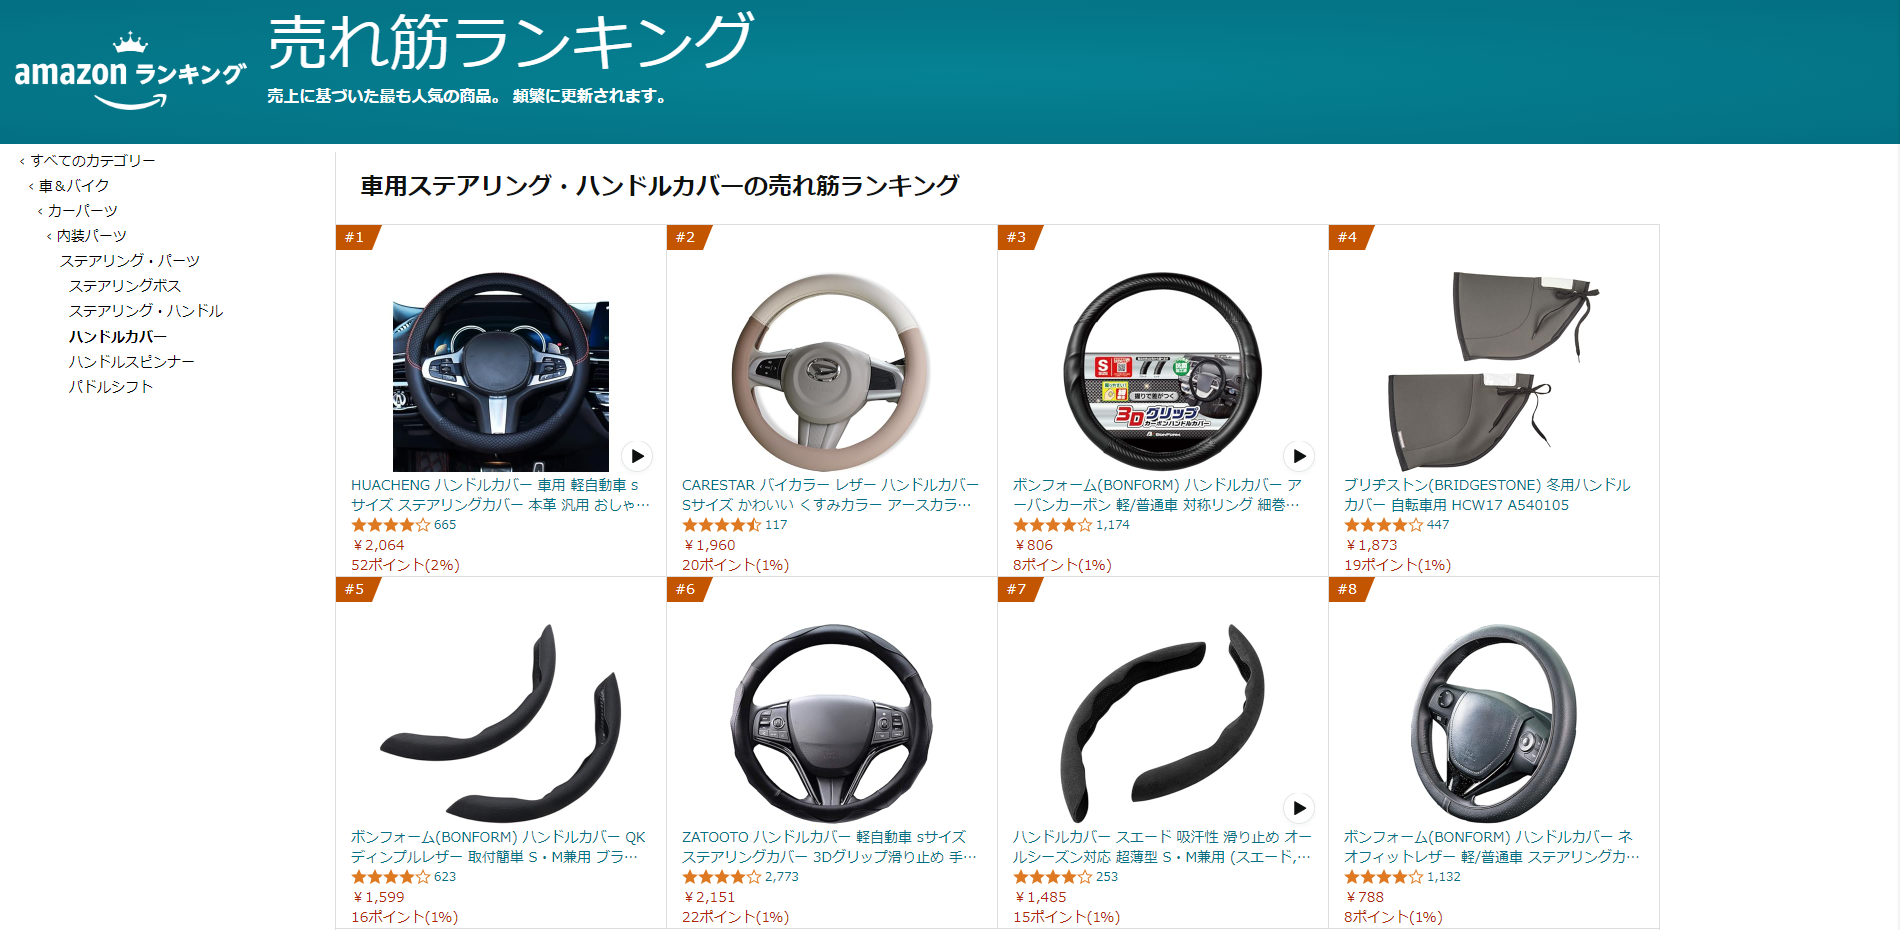Image resolution: width=1900 pixels, height=930 pixels.
Task: Click the star rating of the #8 BONFORM cover
Action: coord(1383,877)
